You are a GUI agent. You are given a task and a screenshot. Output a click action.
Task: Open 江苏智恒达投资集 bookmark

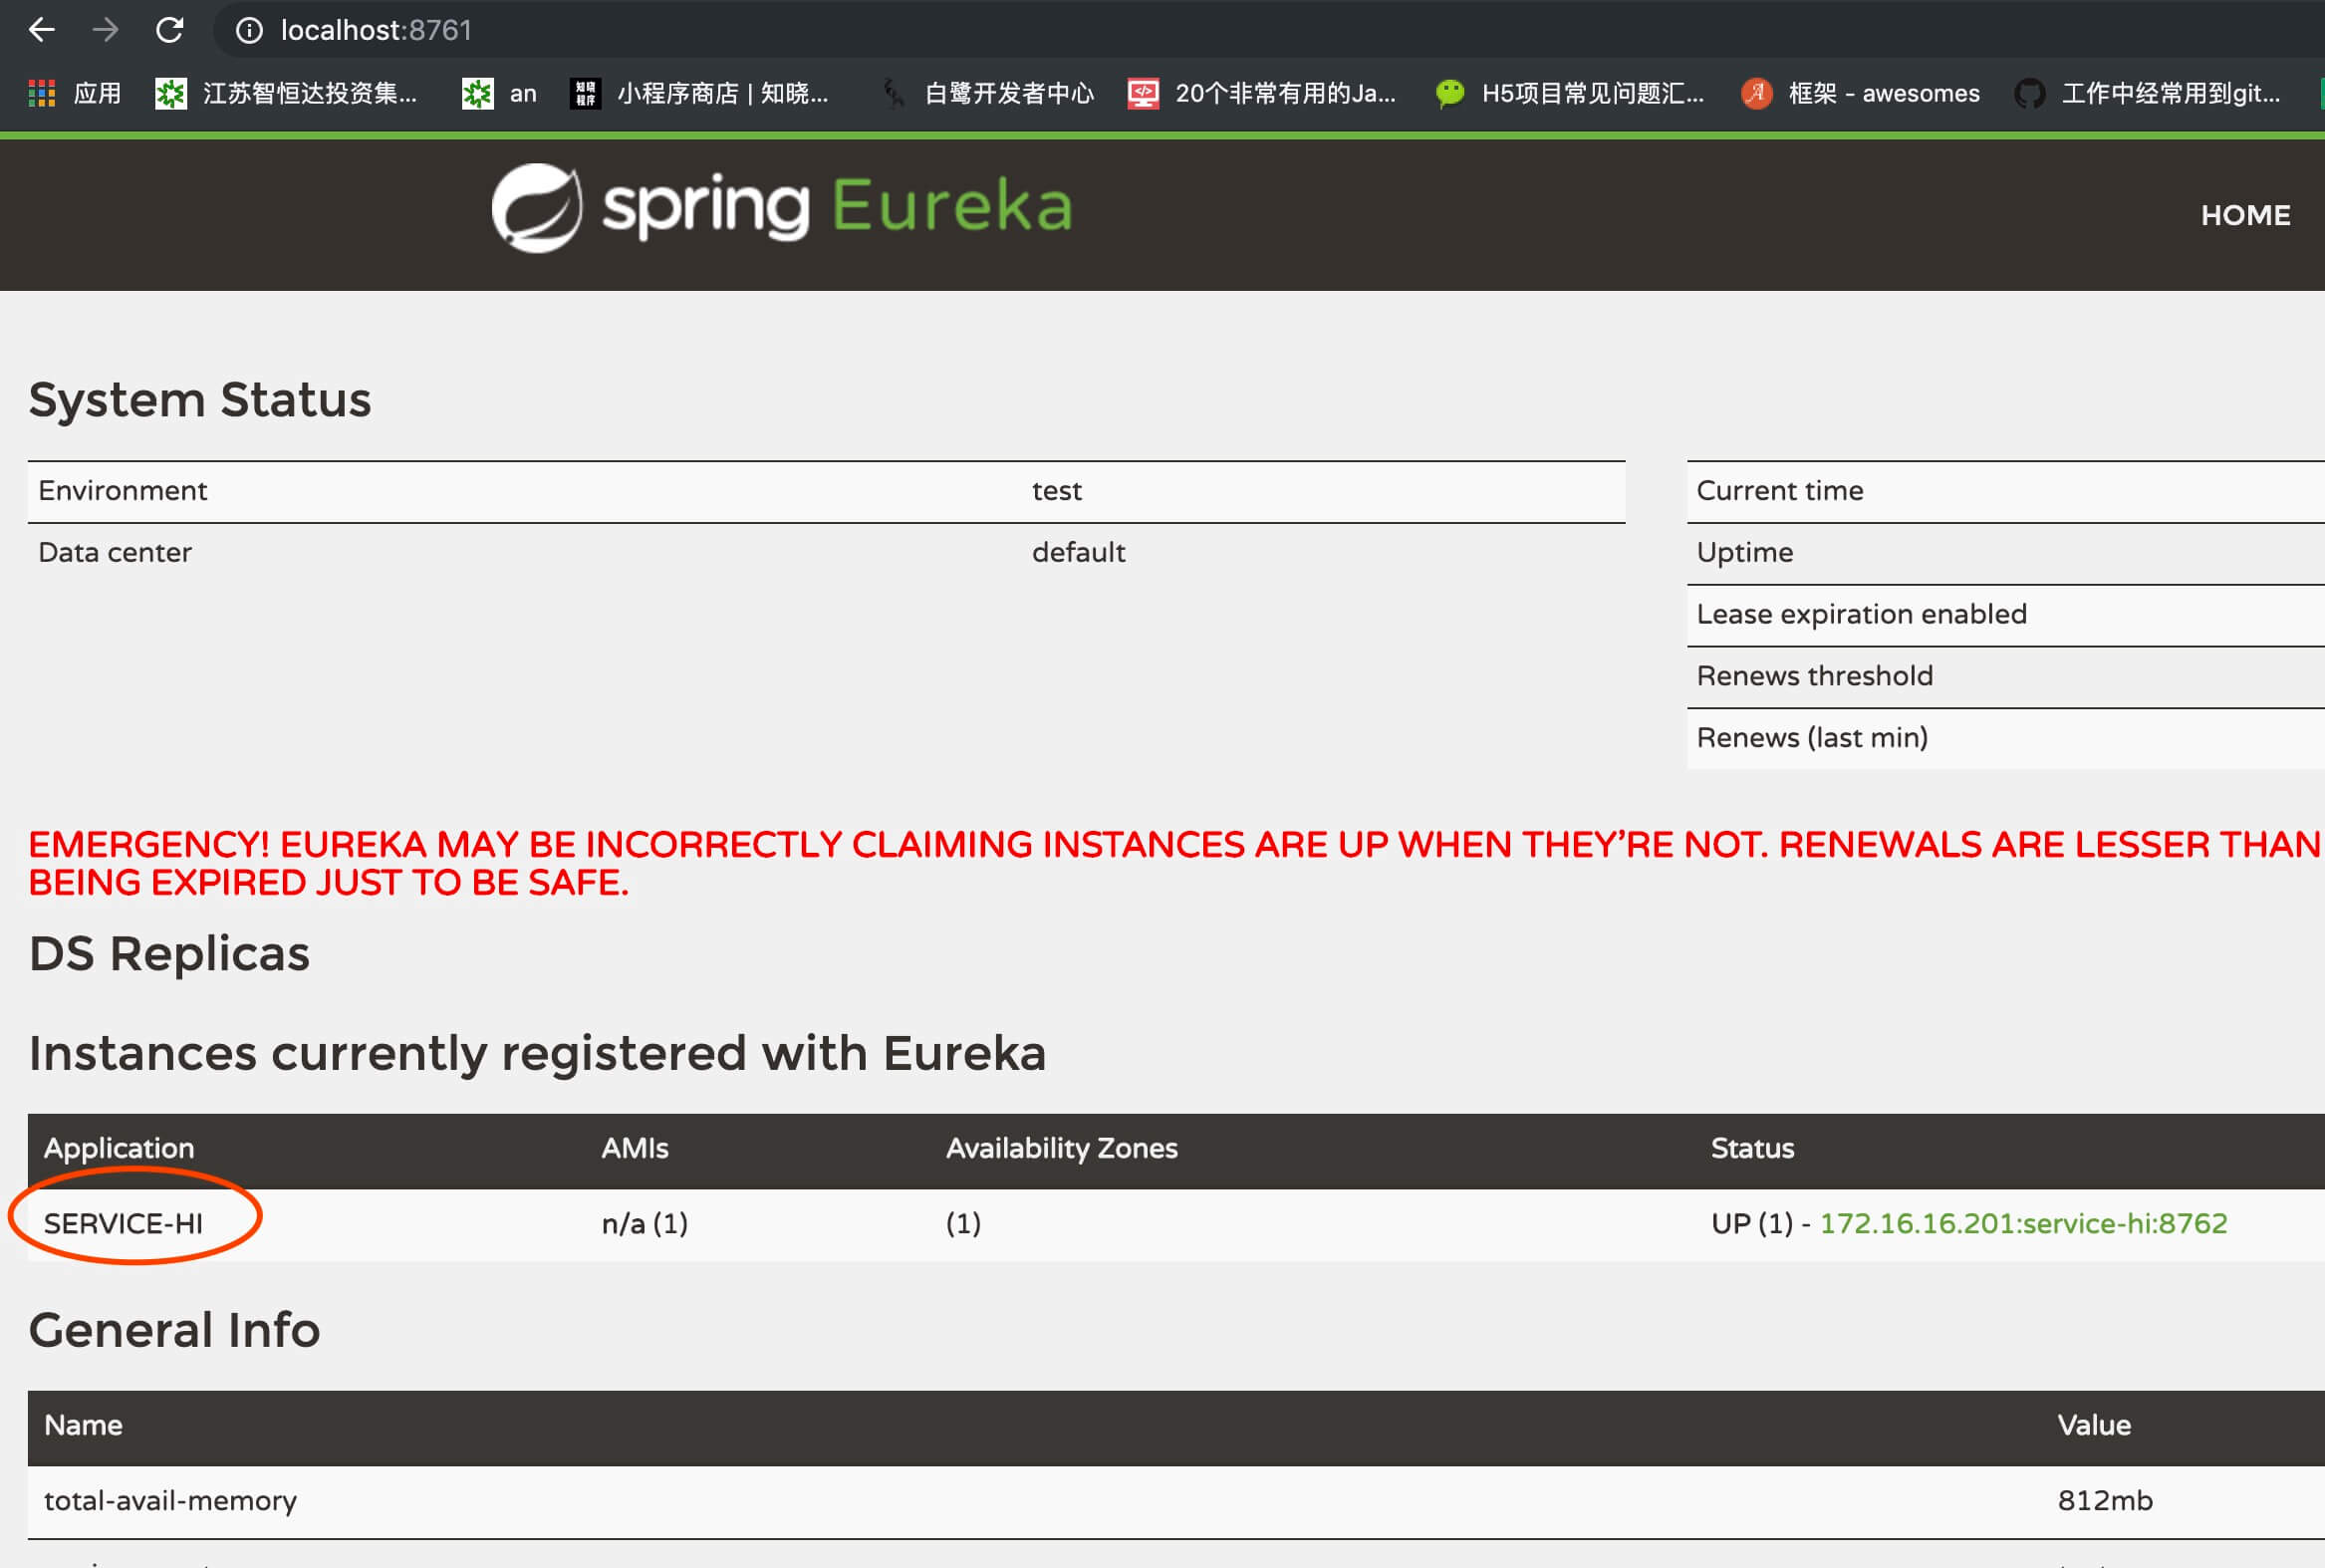tap(286, 93)
